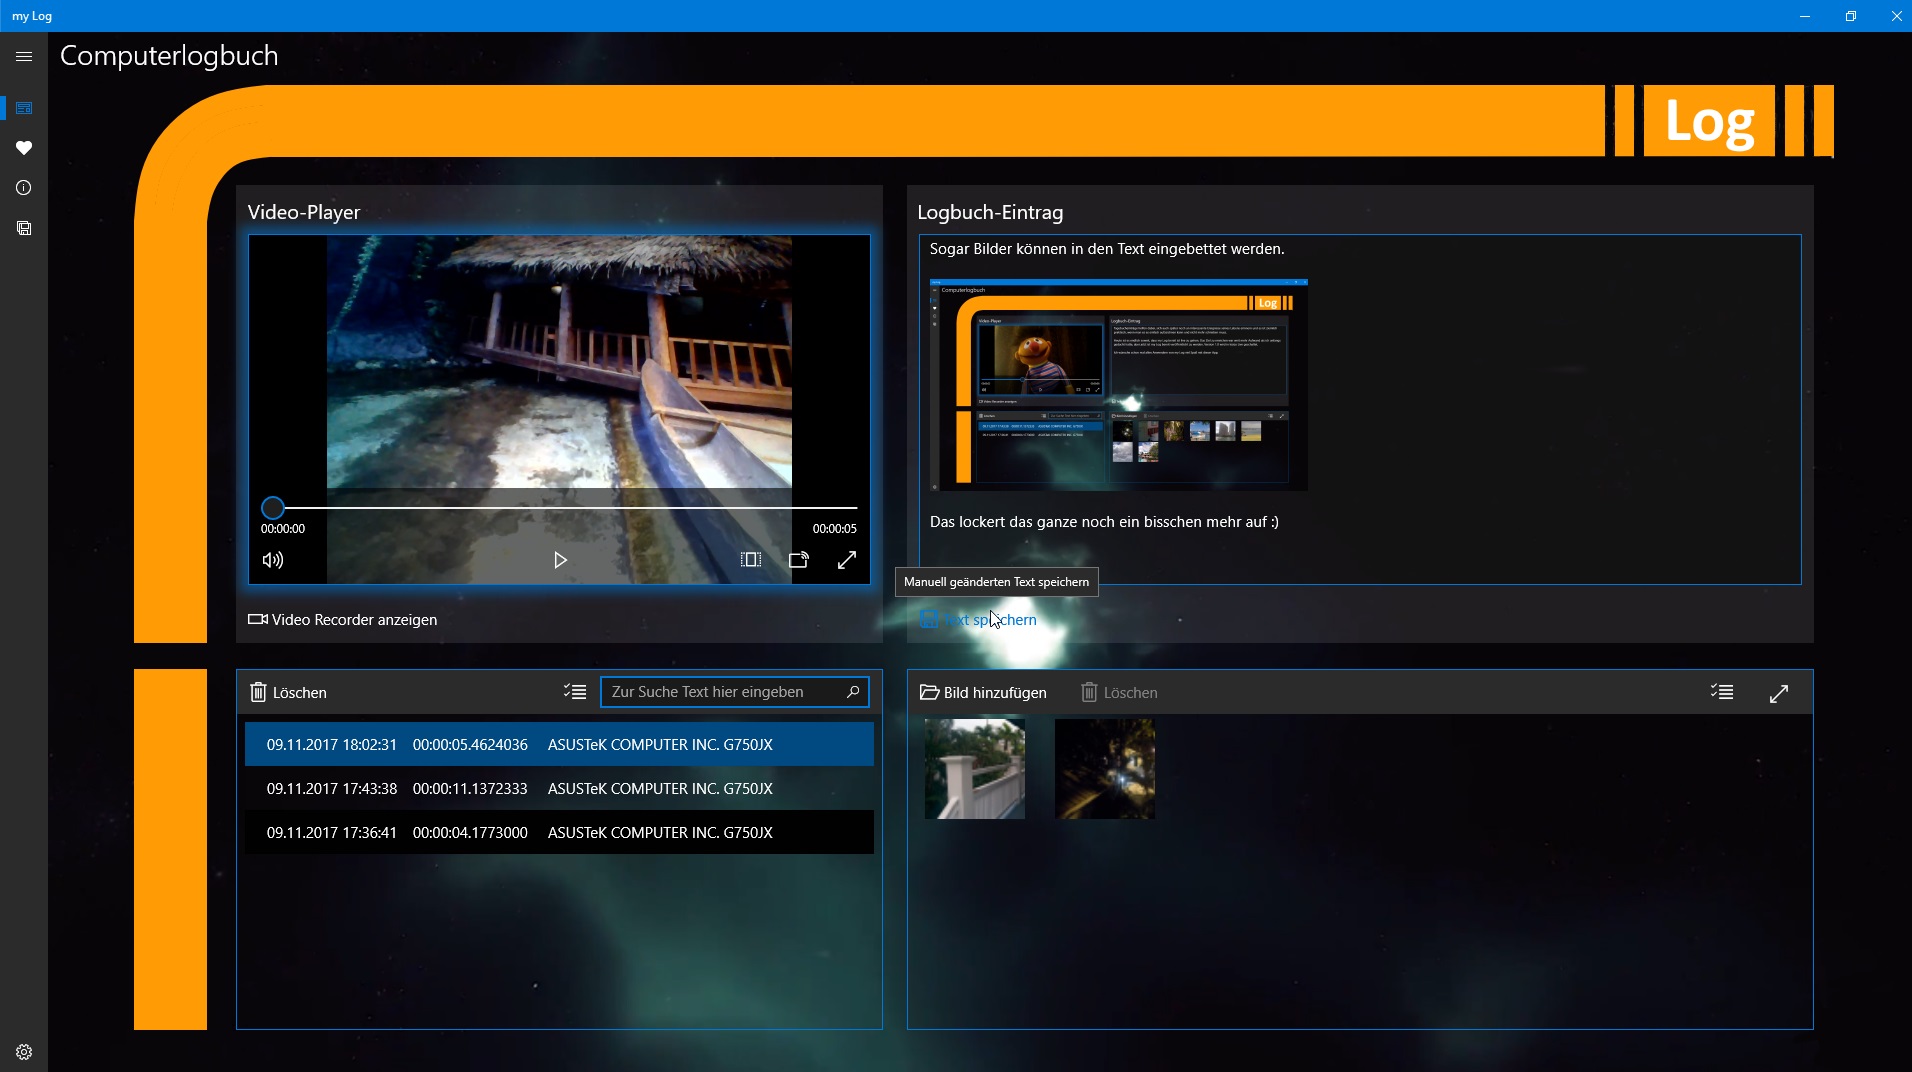1912x1072 pixels.
Task: Toggle multi-select in image gallery
Action: pos(1722,693)
